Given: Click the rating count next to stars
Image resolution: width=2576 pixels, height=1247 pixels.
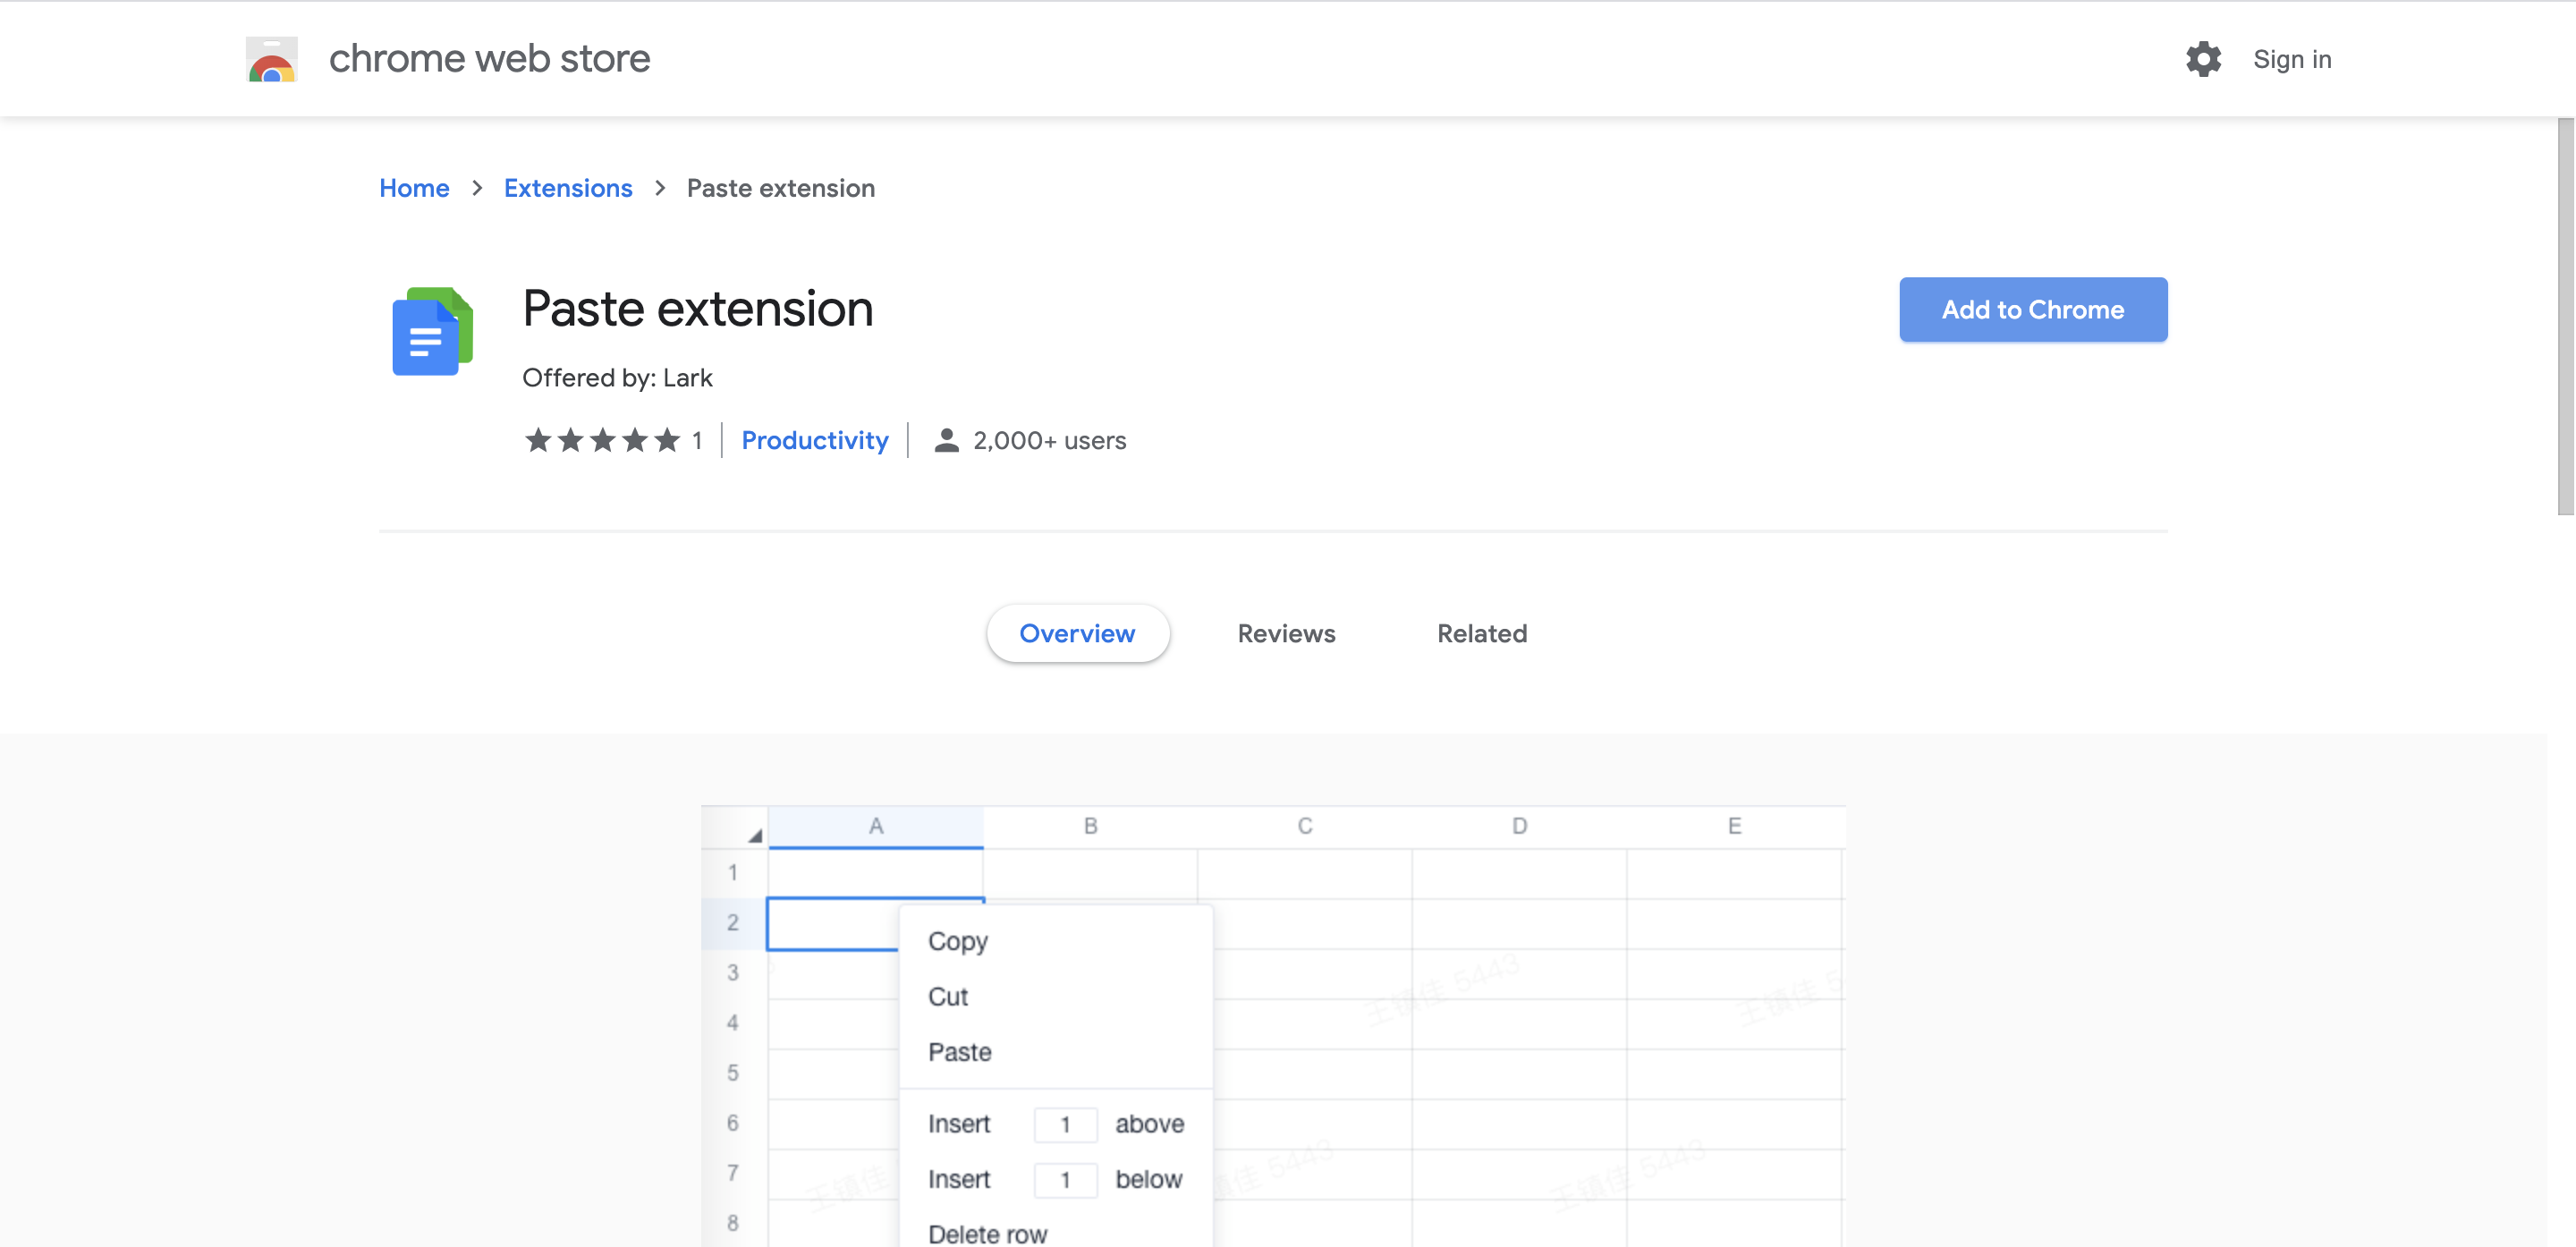Looking at the screenshot, I should tap(697, 440).
